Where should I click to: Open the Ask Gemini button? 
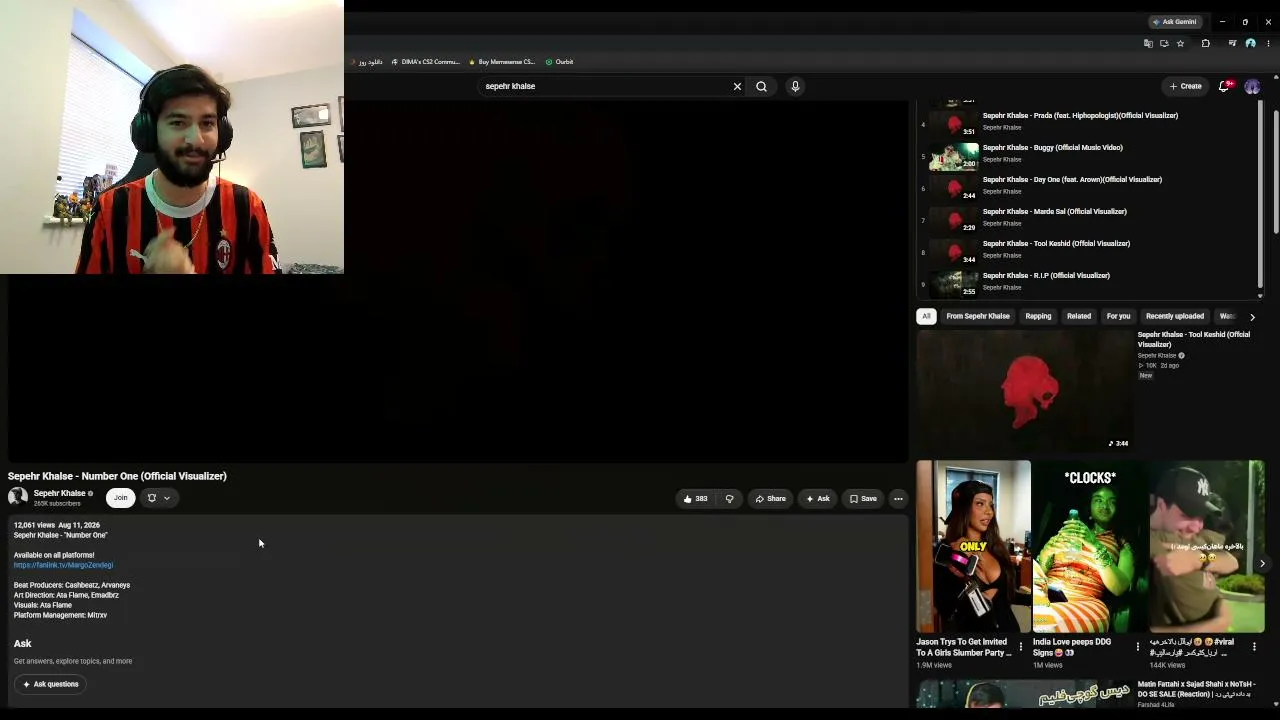[x=1175, y=22]
